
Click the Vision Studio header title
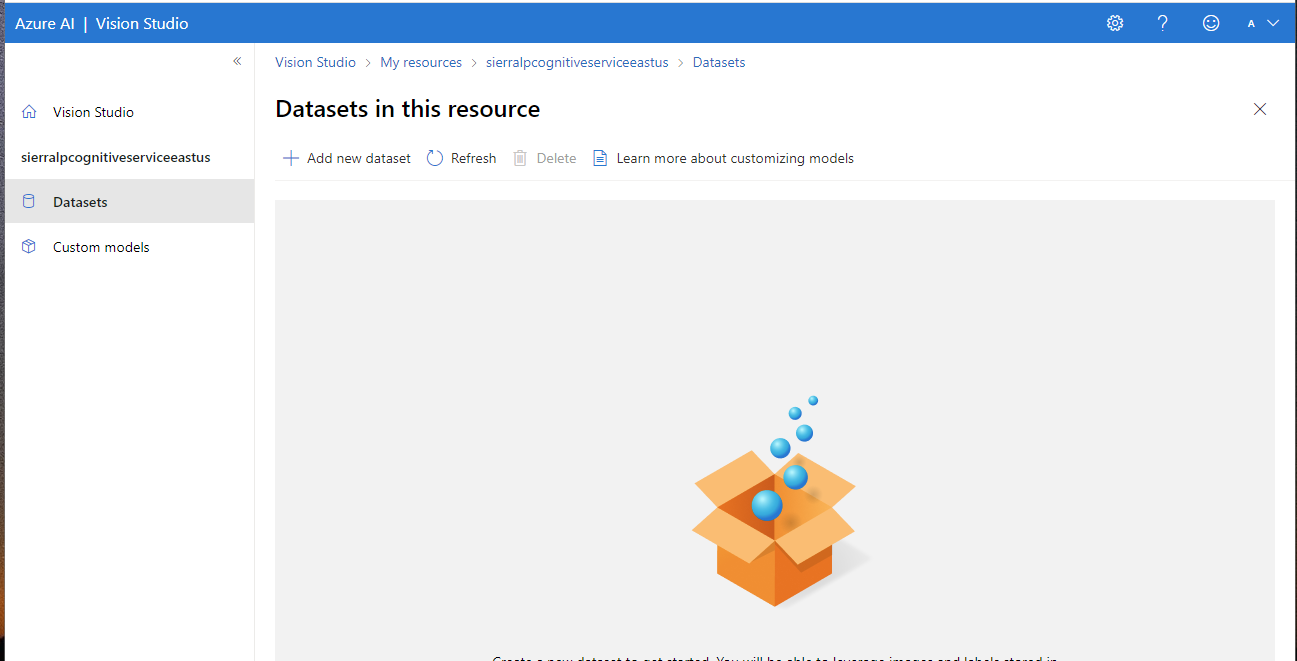point(142,23)
